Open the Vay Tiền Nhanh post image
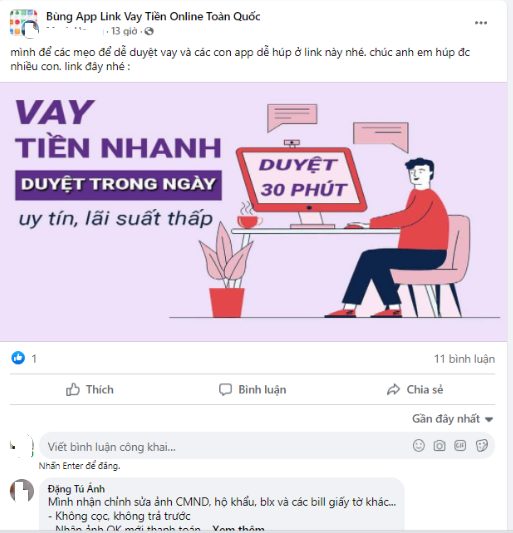Screen dimensions: 513x533 coord(253,211)
